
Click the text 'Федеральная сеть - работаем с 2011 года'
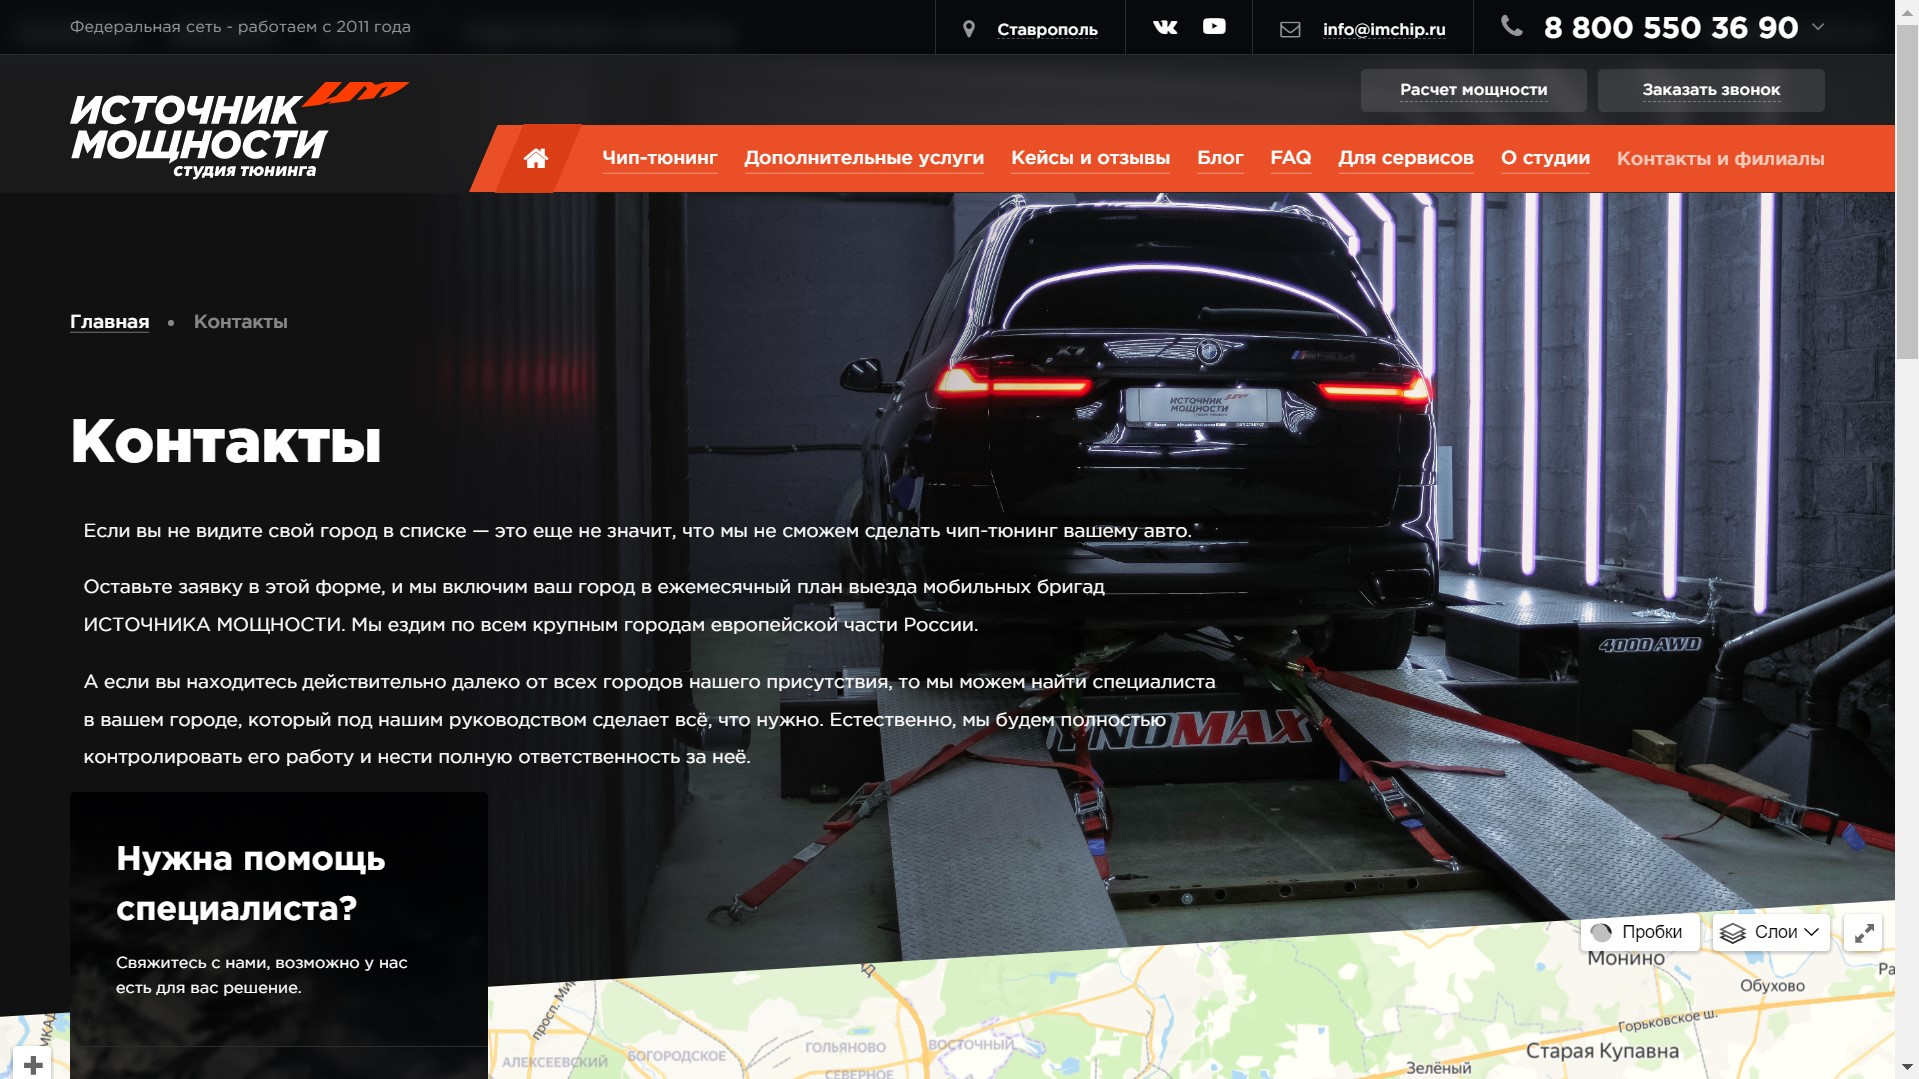pyautogui.click(x=240, y=27)
